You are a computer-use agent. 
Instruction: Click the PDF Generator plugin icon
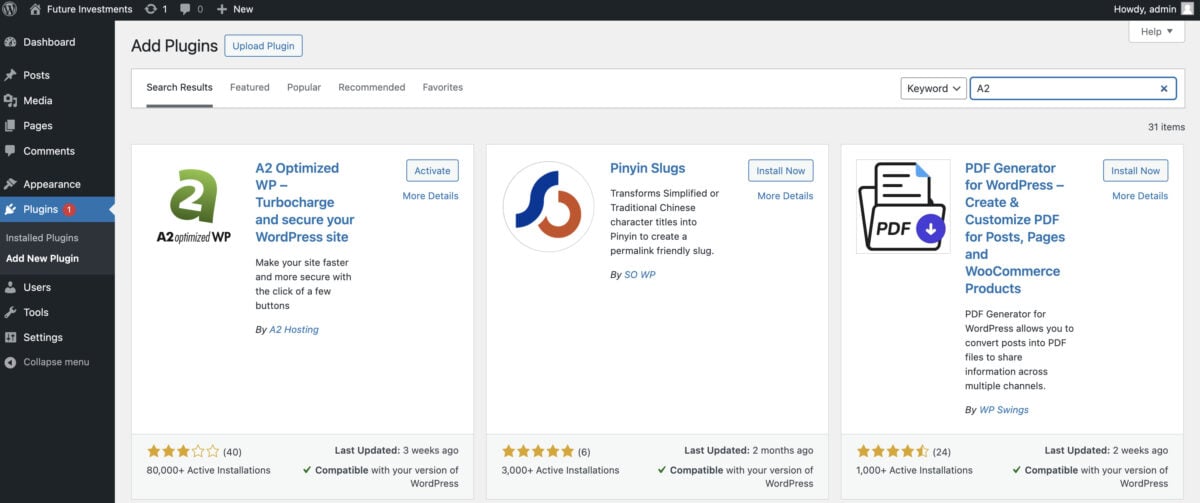tap(903, 207)
